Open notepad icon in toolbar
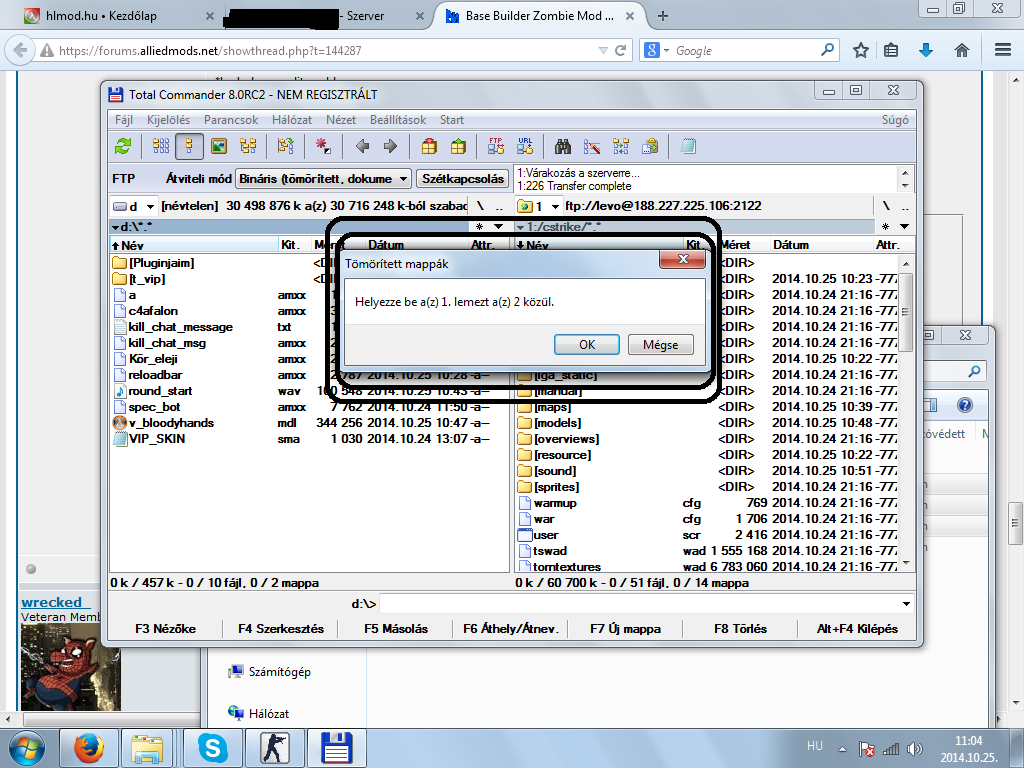Image resolution: width=1024 pixels, height=768 pixels. 688,146
